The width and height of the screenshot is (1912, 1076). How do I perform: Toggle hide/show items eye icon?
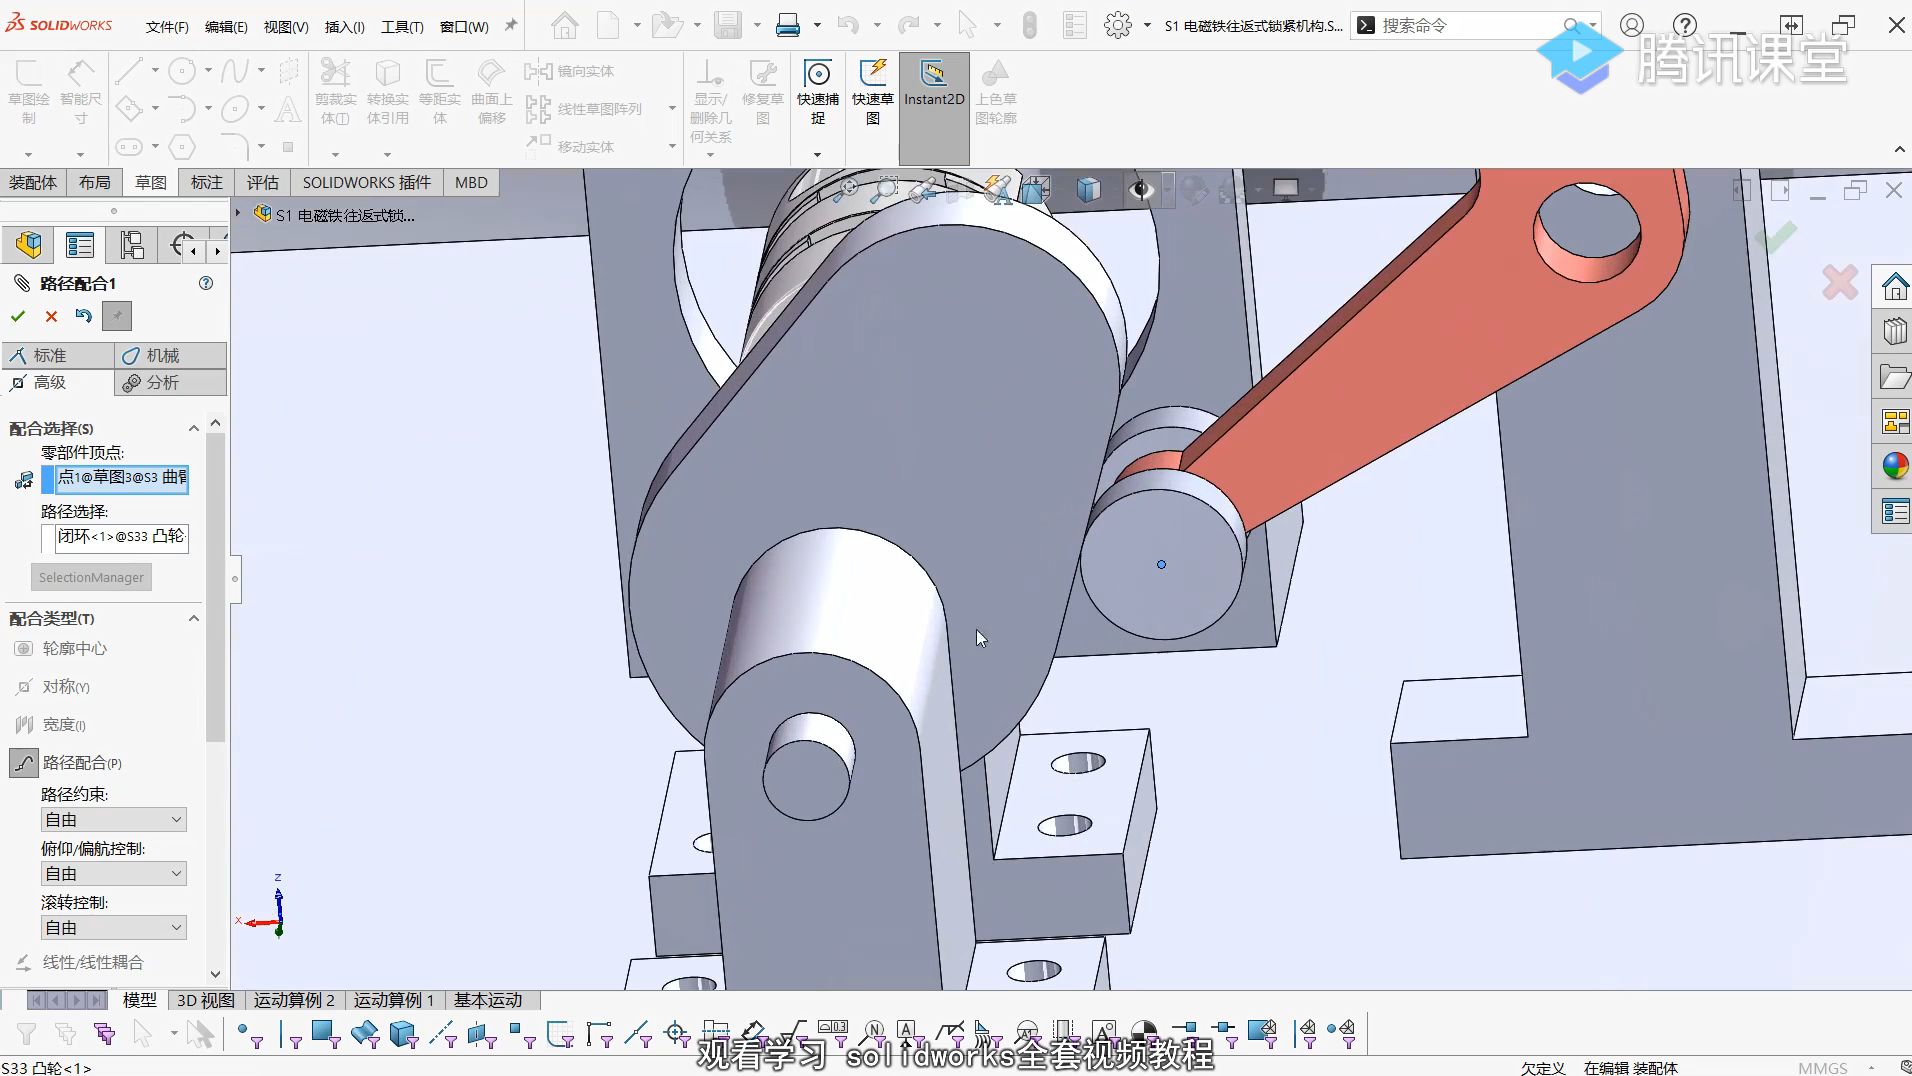1141,188
